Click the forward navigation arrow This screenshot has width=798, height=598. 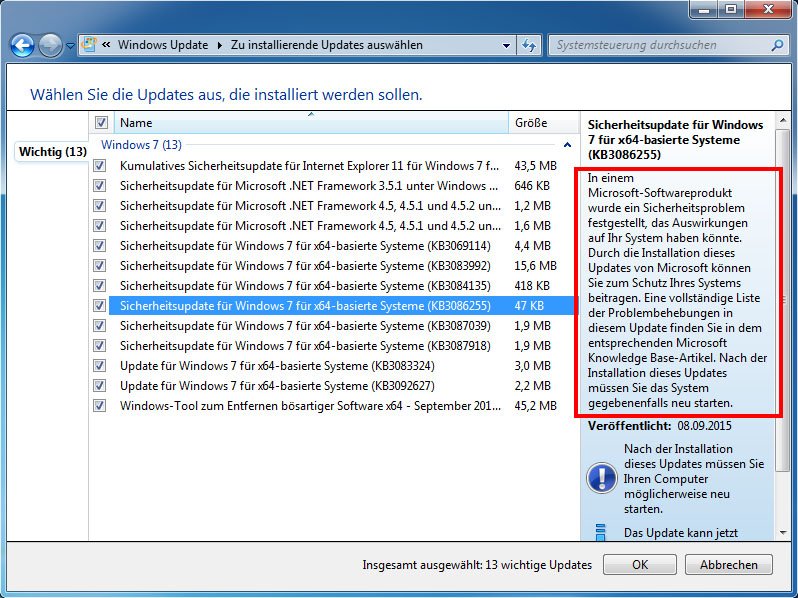click(50, 45)
